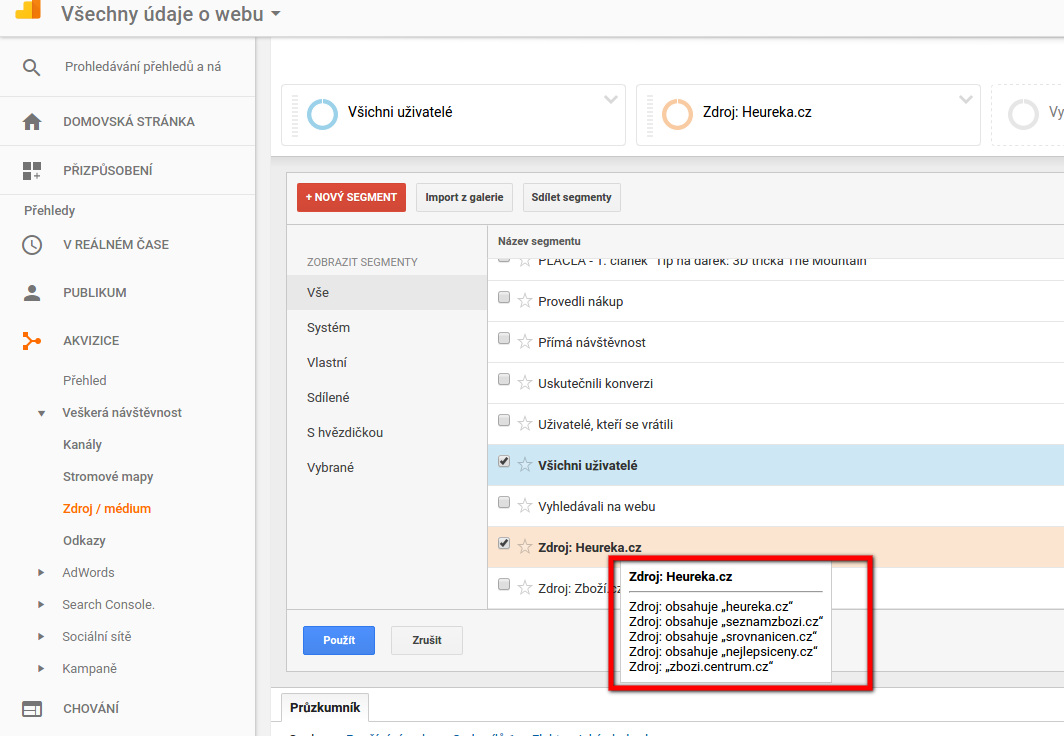Open the Přizpůsobení customization icon

coord(32,171)
